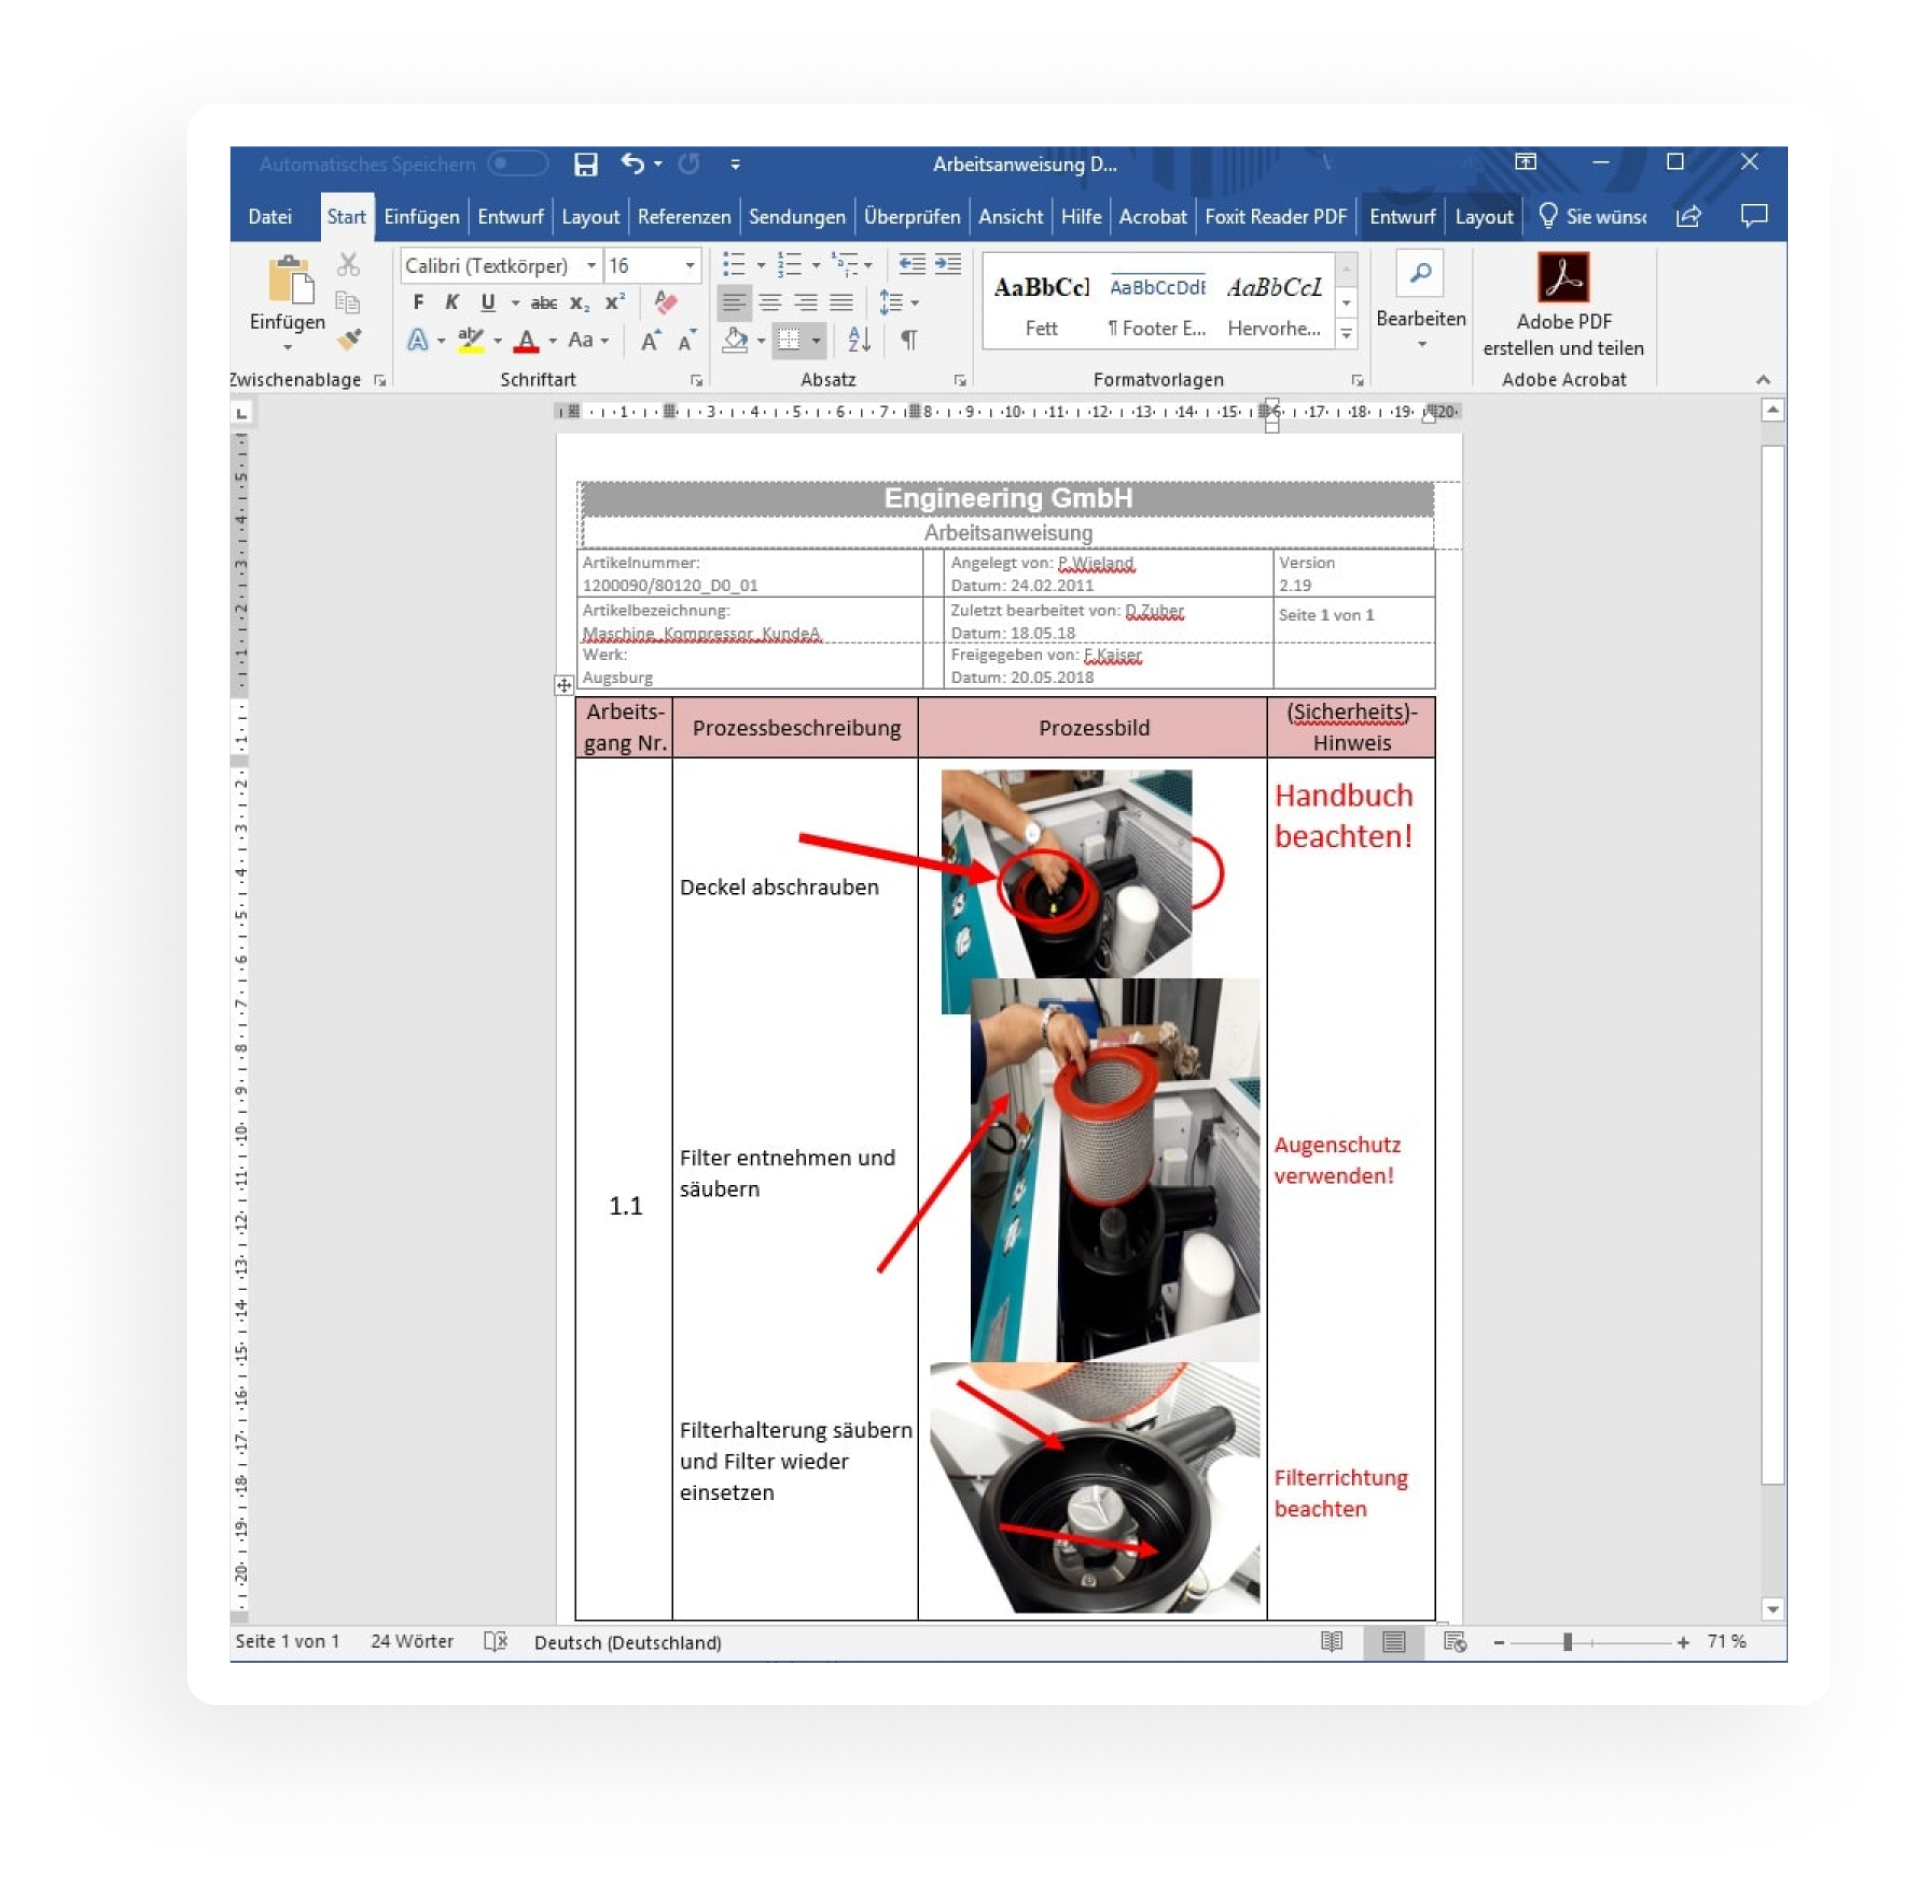The height and width of the screenshot is (1887, 1930).
Task: Toggle left text alignment
Action: click(x=734, y=302)
